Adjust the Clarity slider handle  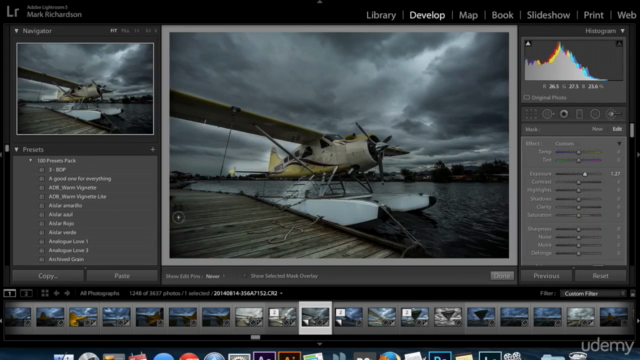coord(578,207)
